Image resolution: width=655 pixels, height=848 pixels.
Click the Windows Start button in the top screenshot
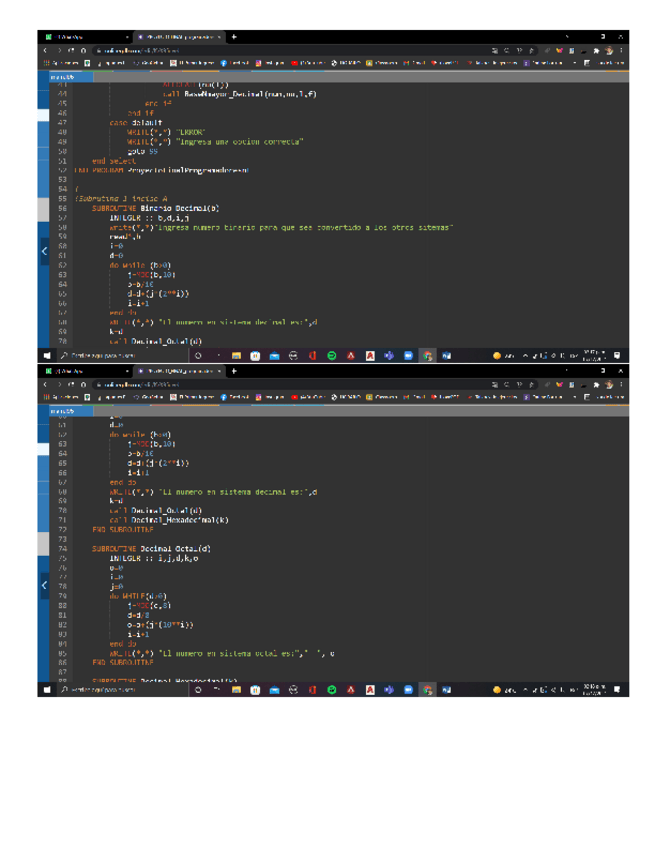pyautogui.click(x=47, y=354)
